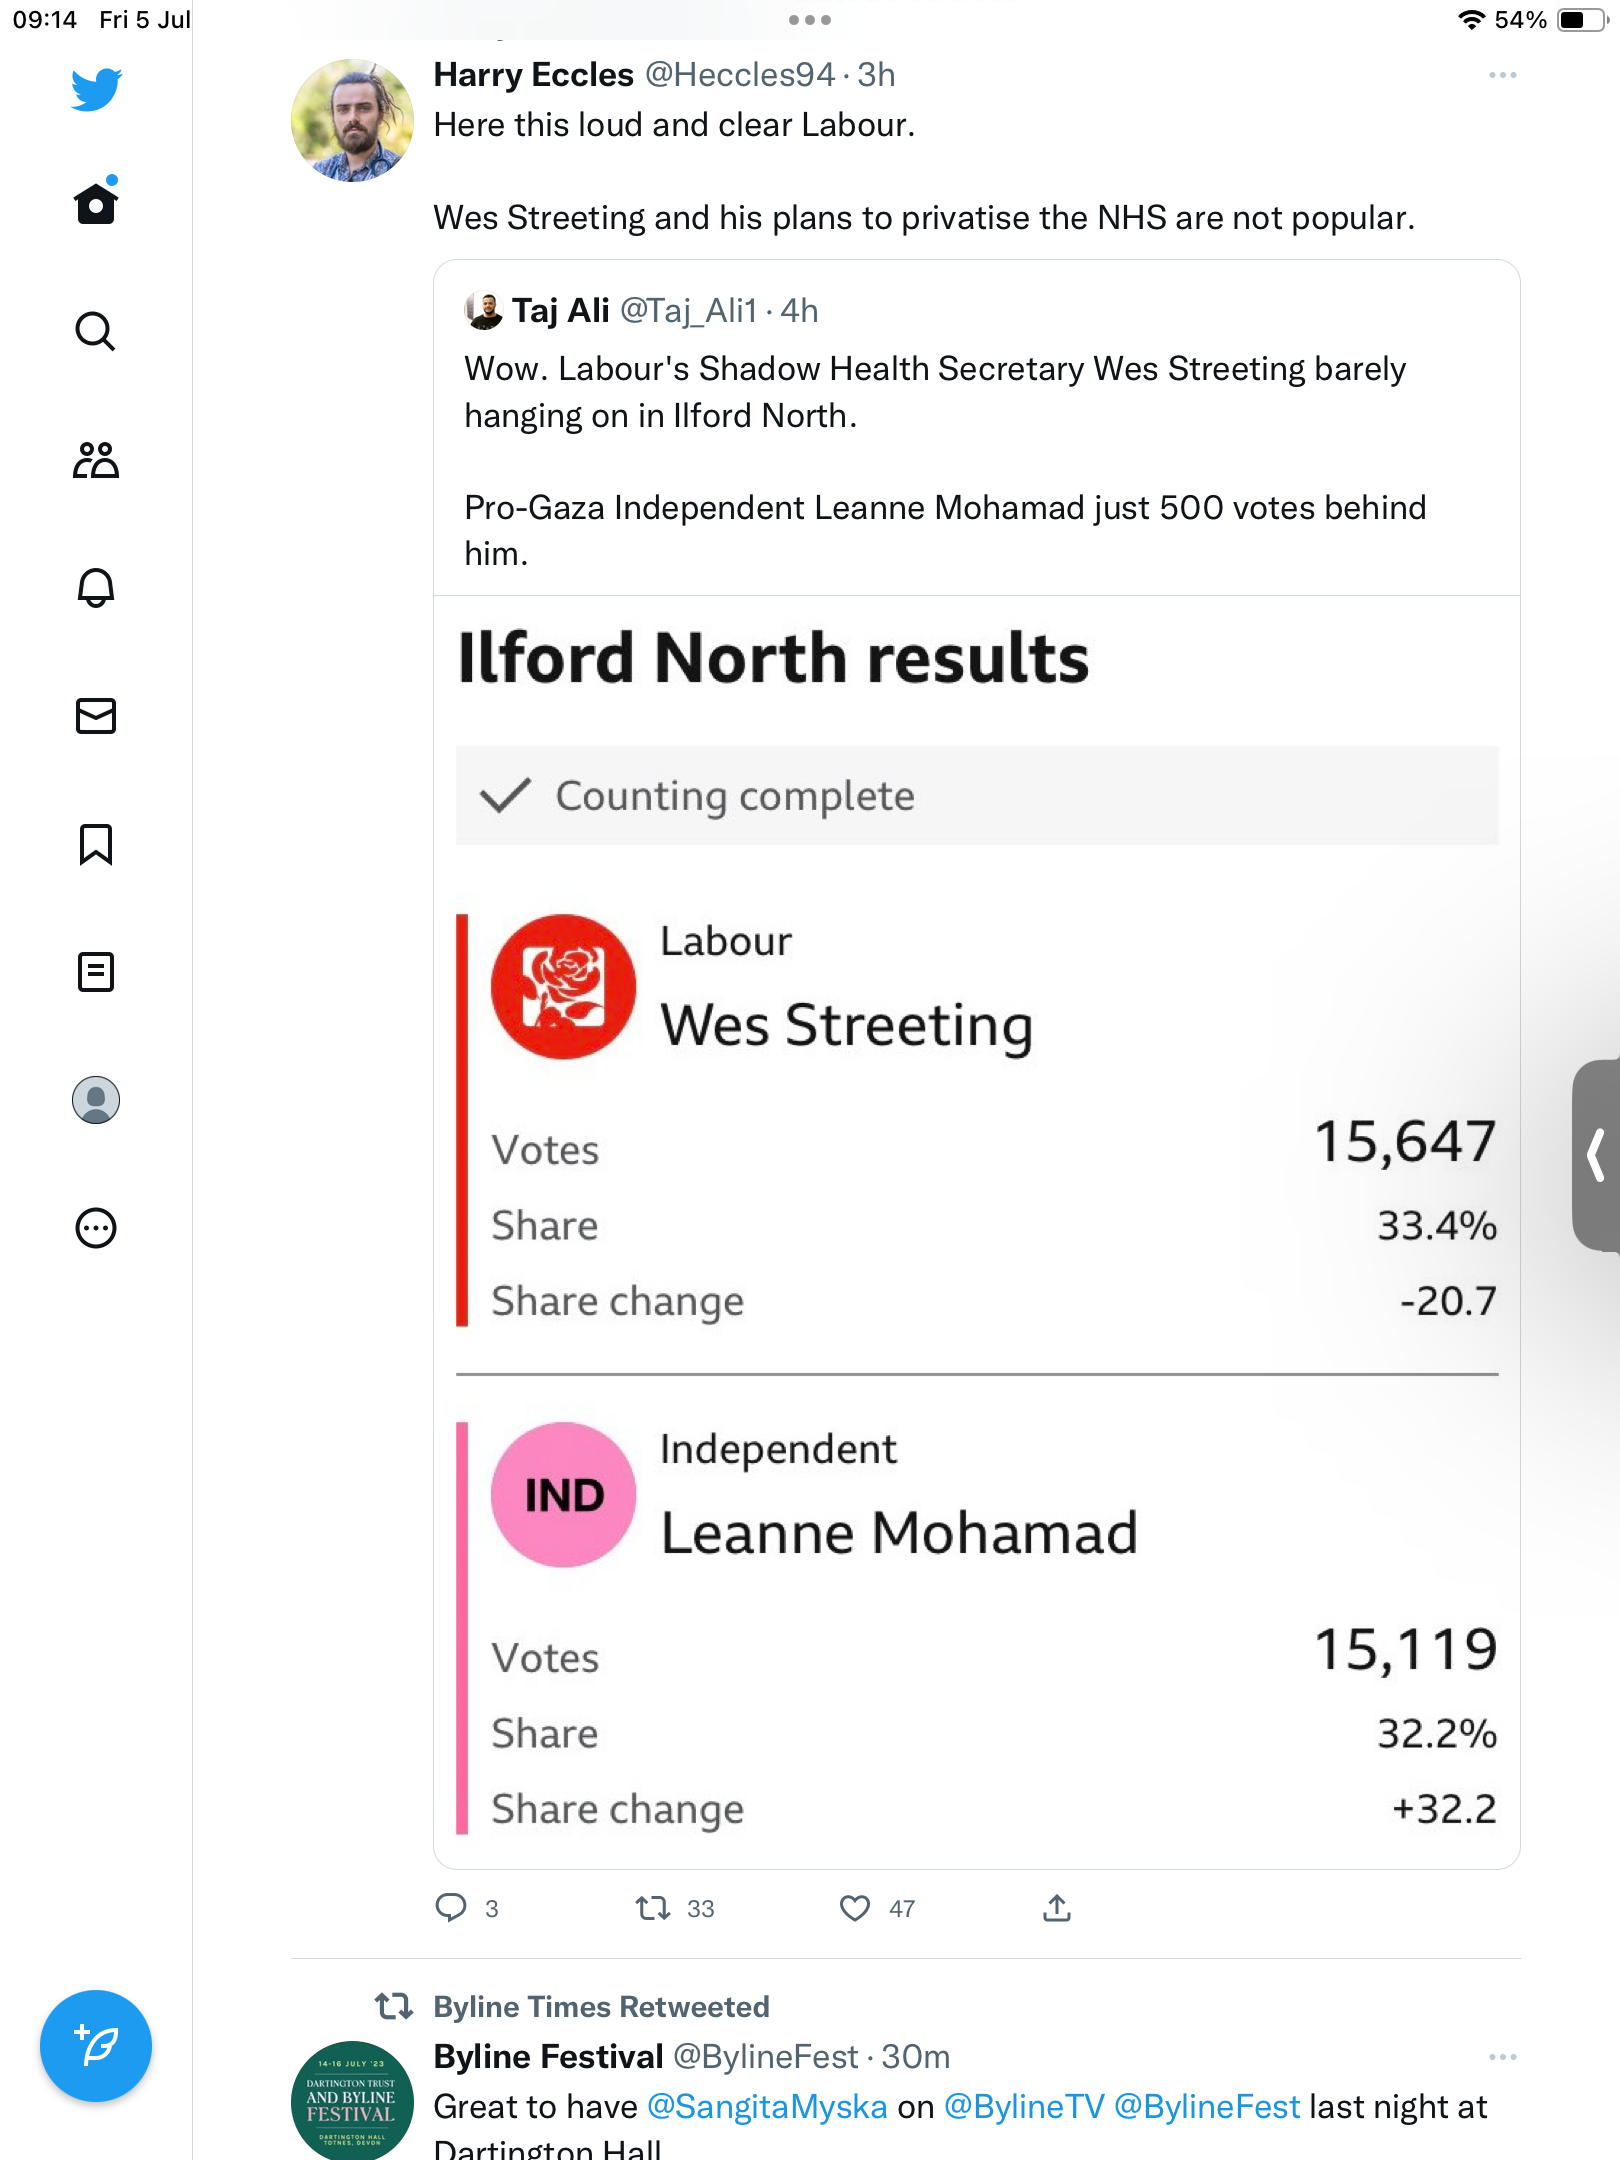Retweet Harry Eccles' tweet

654,1908
